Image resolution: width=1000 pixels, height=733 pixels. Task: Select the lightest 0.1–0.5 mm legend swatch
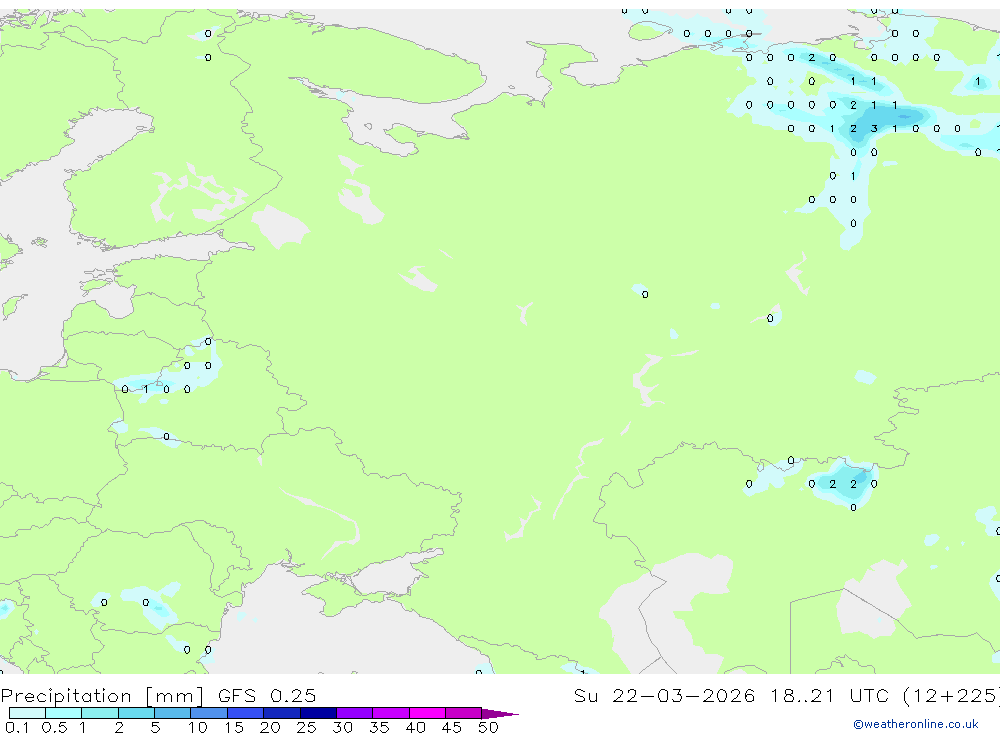tap(27, 713)
